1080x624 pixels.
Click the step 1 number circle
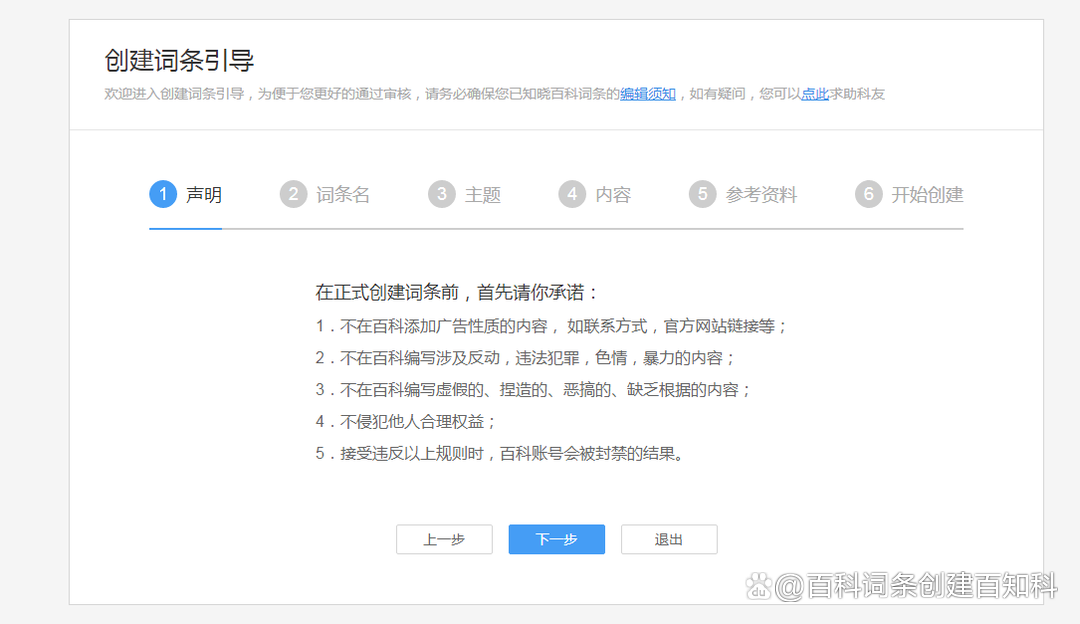(x=163, y=194)
